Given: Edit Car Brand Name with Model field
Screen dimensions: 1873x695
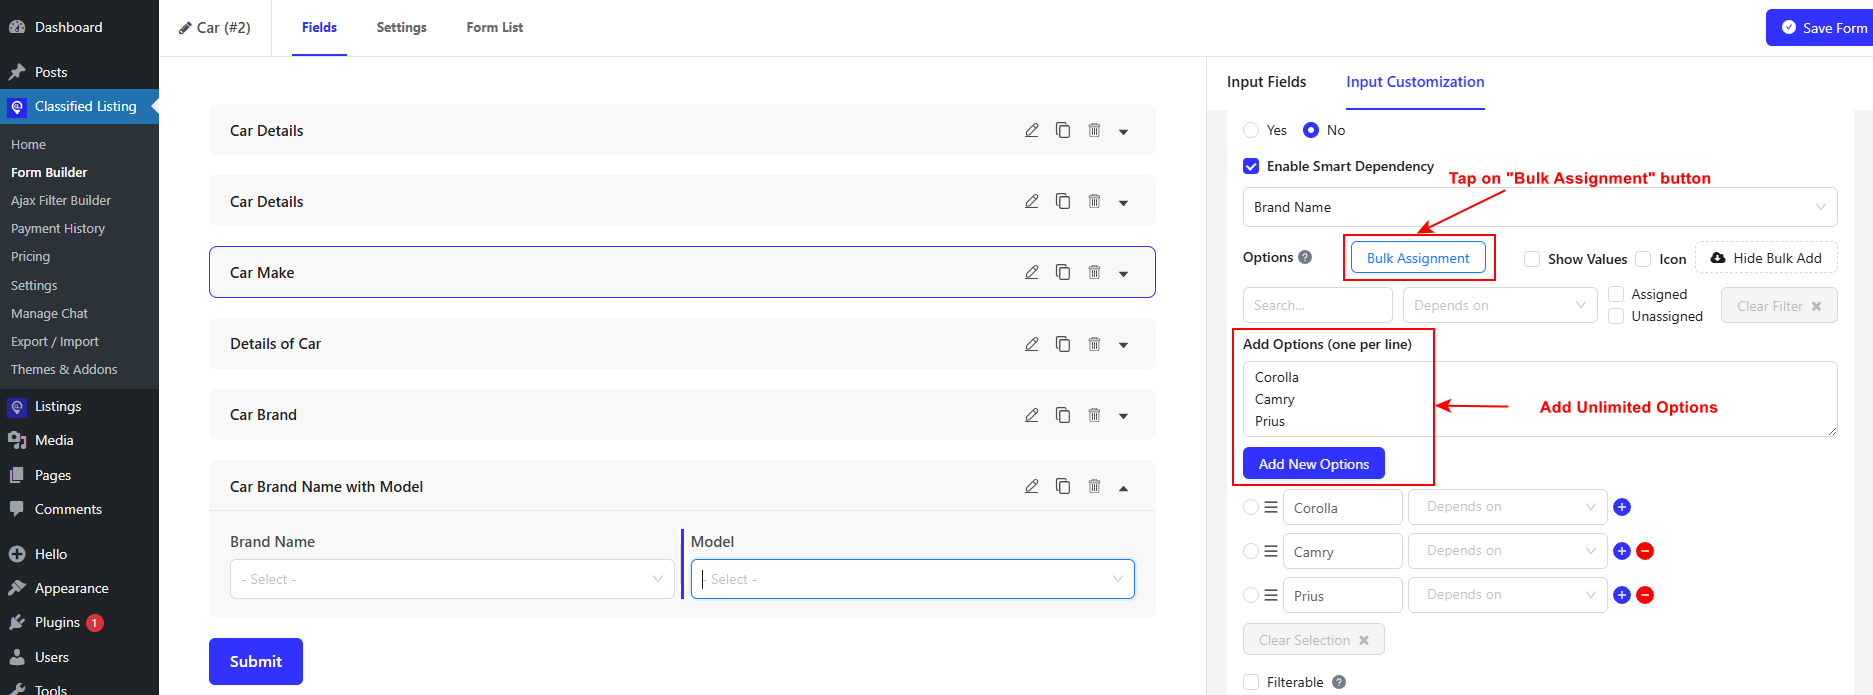Looking at the screenshot, I should (1031, 486).
